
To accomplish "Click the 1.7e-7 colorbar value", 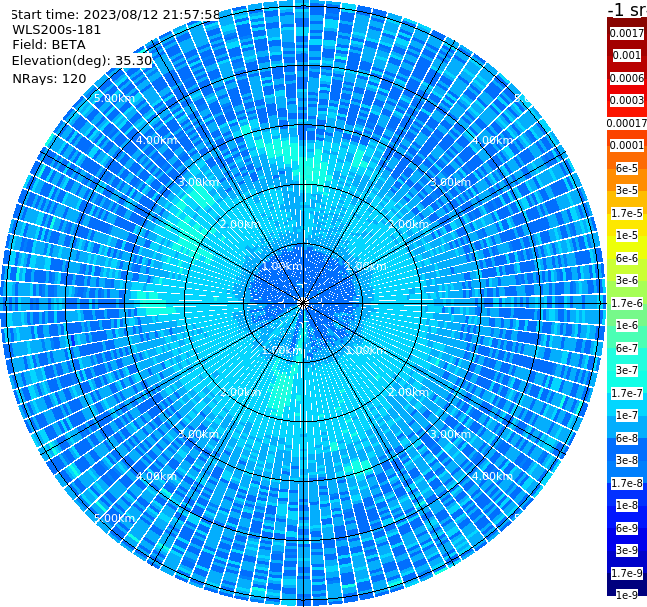I will (627, 393).
